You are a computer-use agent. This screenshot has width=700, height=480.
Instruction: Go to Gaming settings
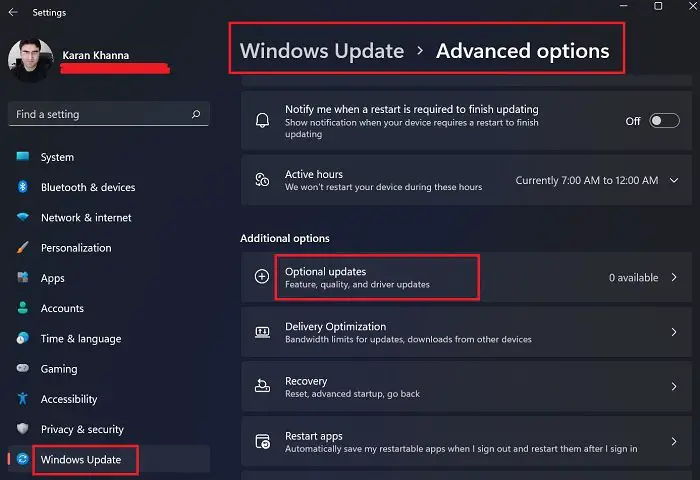coord(109,369)
